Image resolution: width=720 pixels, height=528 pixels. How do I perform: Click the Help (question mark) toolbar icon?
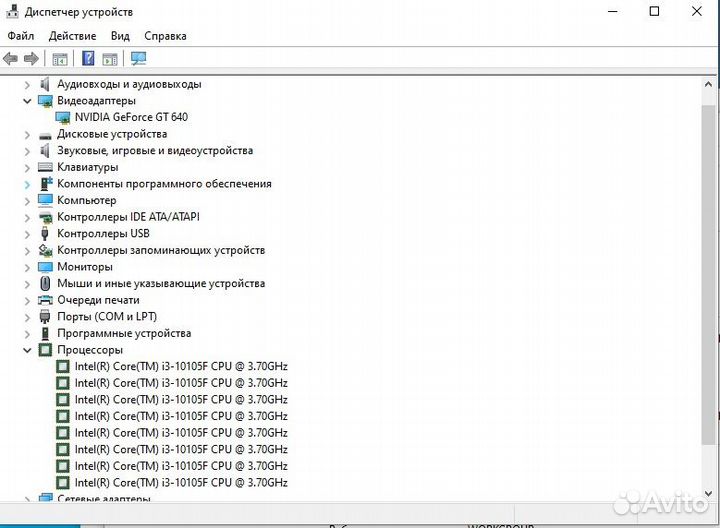pyautogui.click(x=88, y=59)
